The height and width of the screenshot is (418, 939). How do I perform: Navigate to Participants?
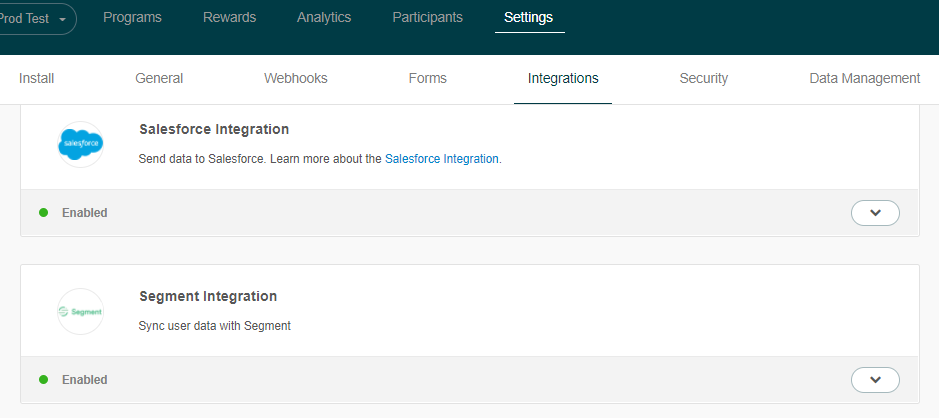[428, 17]
